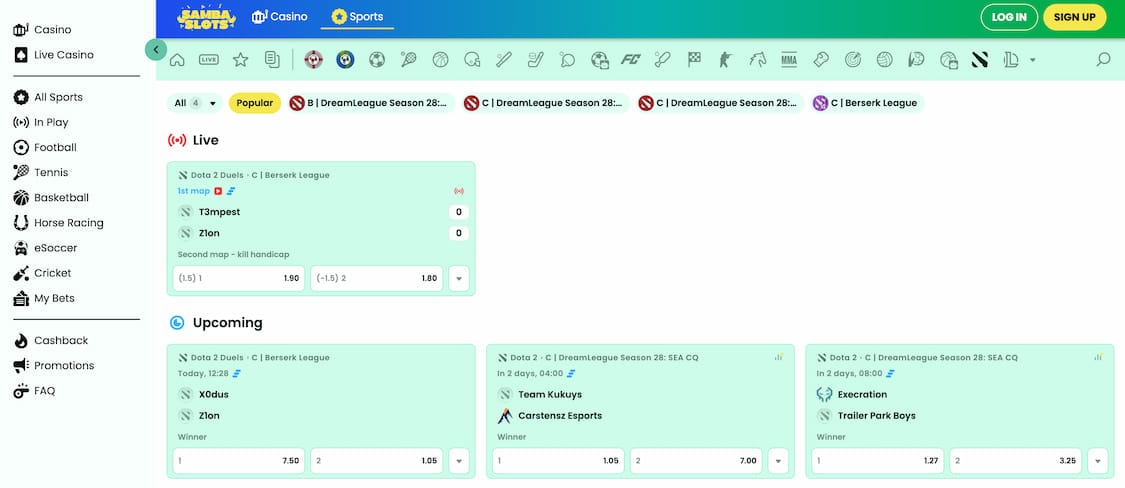Pick Carstensz Esports winner odds 7.00
The width and height of the screenshot is (1125, 488).
(696, 461)
